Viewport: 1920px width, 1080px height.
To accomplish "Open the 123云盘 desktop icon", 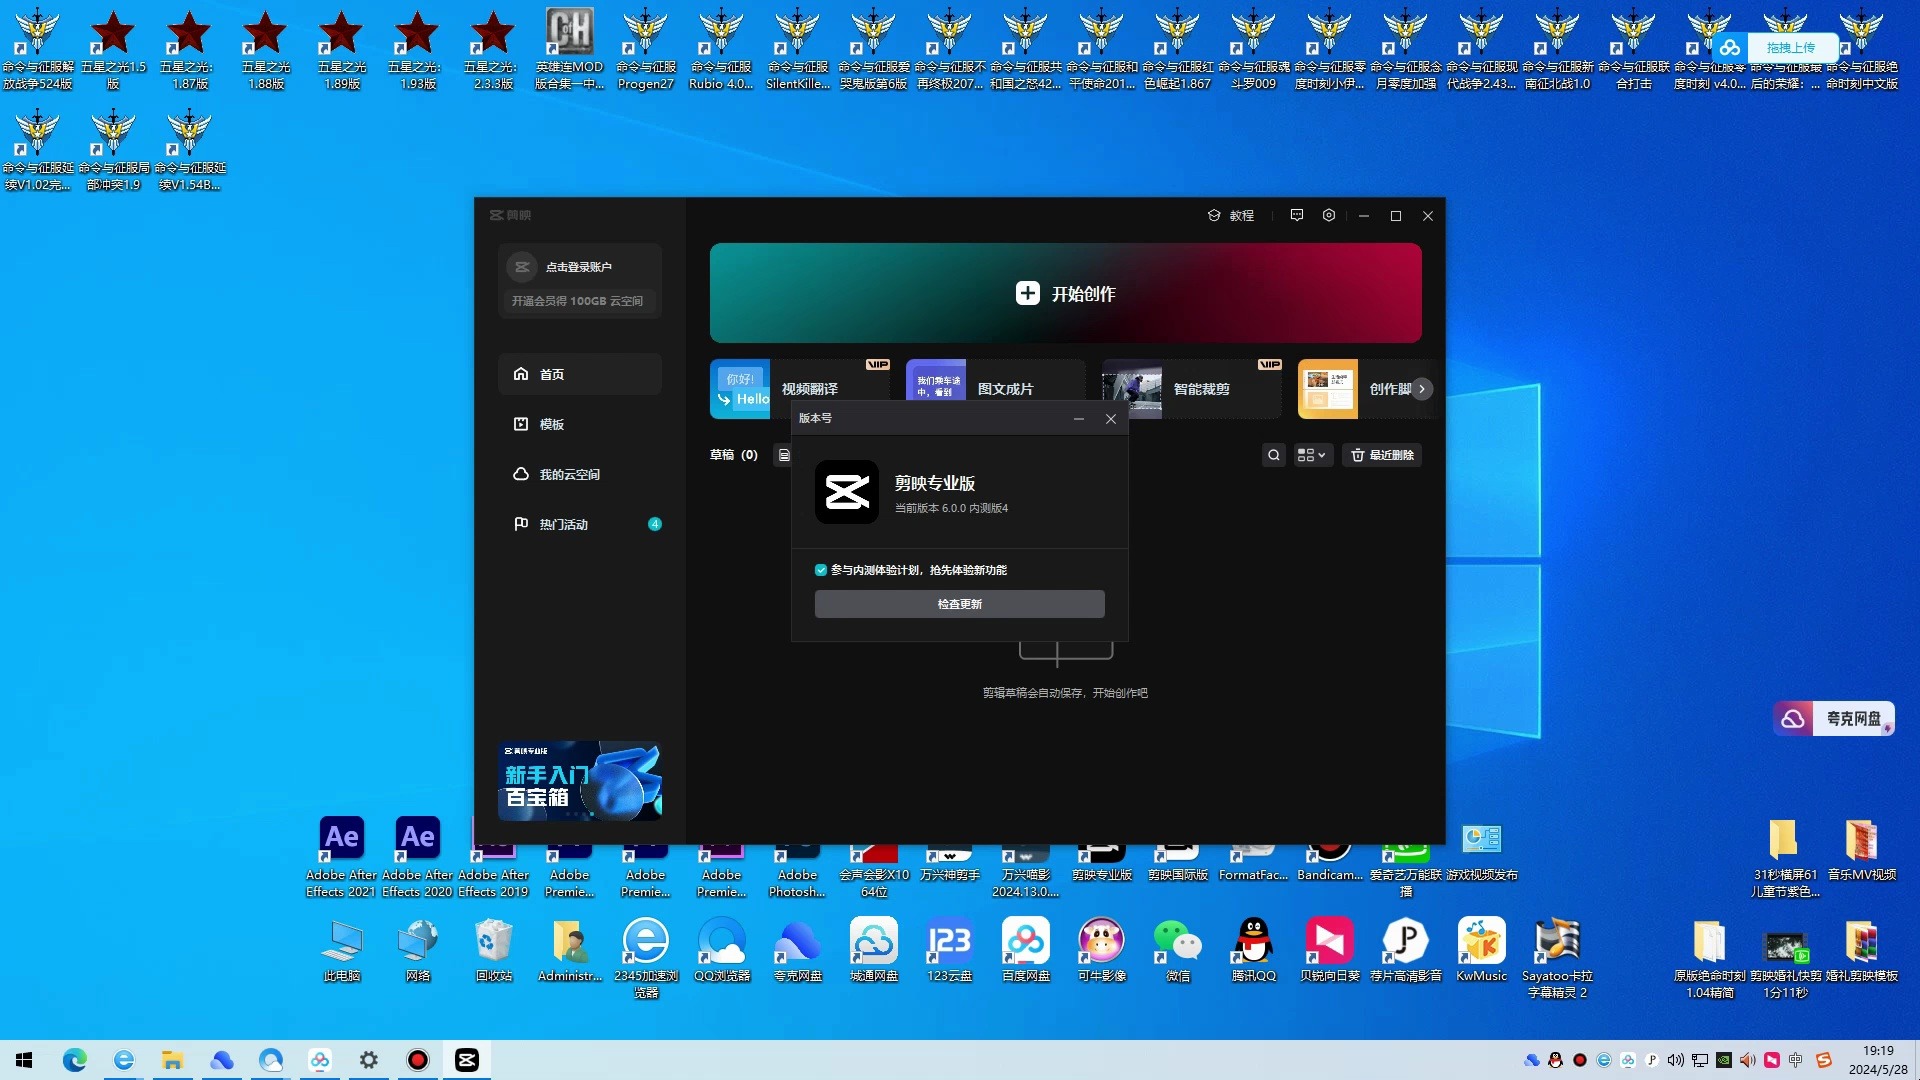I will coord(950,950).
